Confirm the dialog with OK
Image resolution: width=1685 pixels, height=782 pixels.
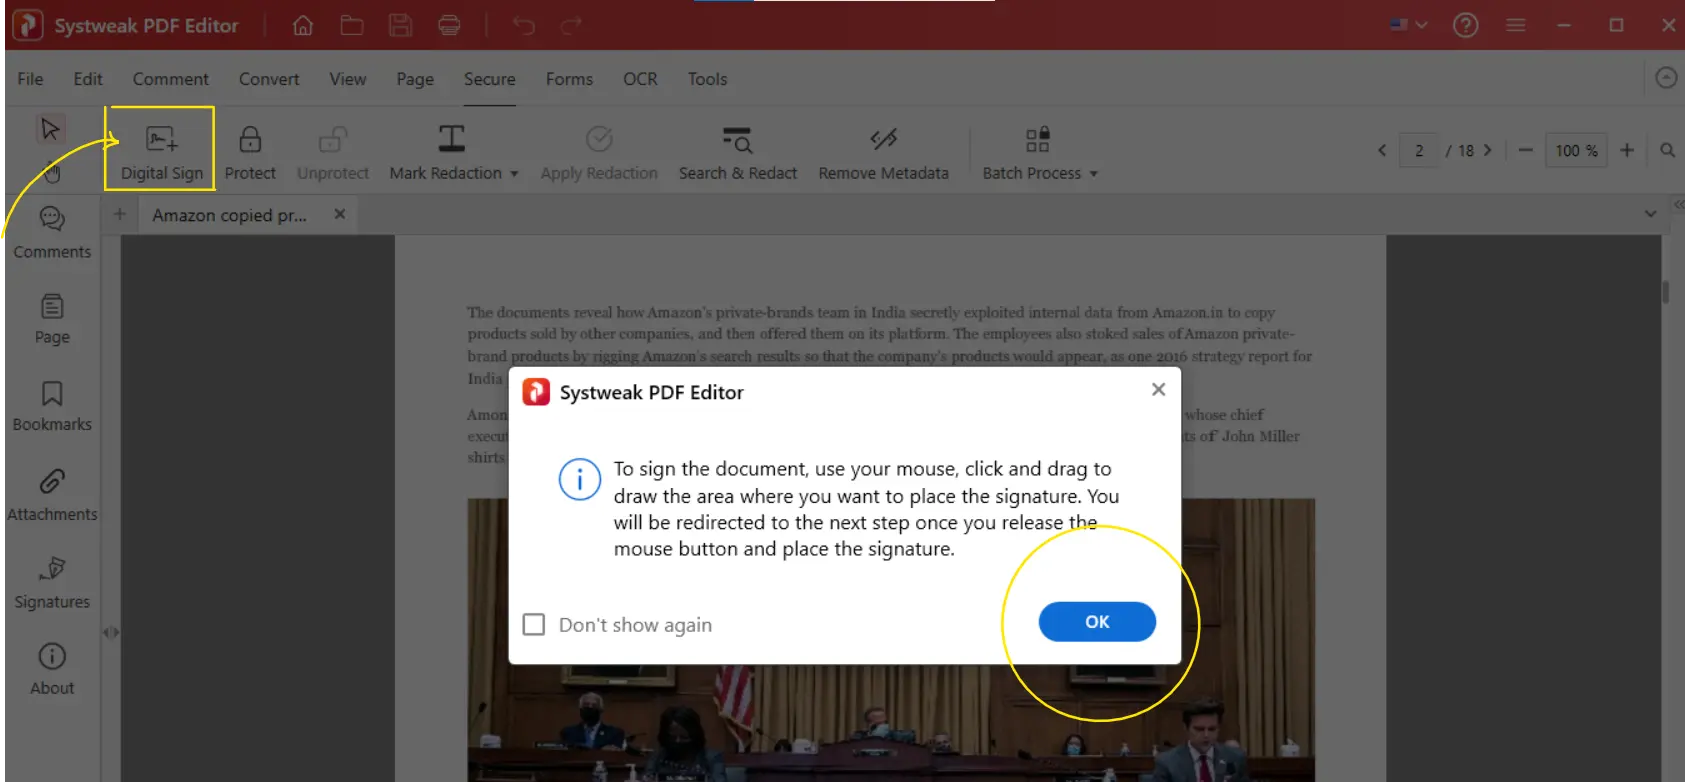(1097, 622)
